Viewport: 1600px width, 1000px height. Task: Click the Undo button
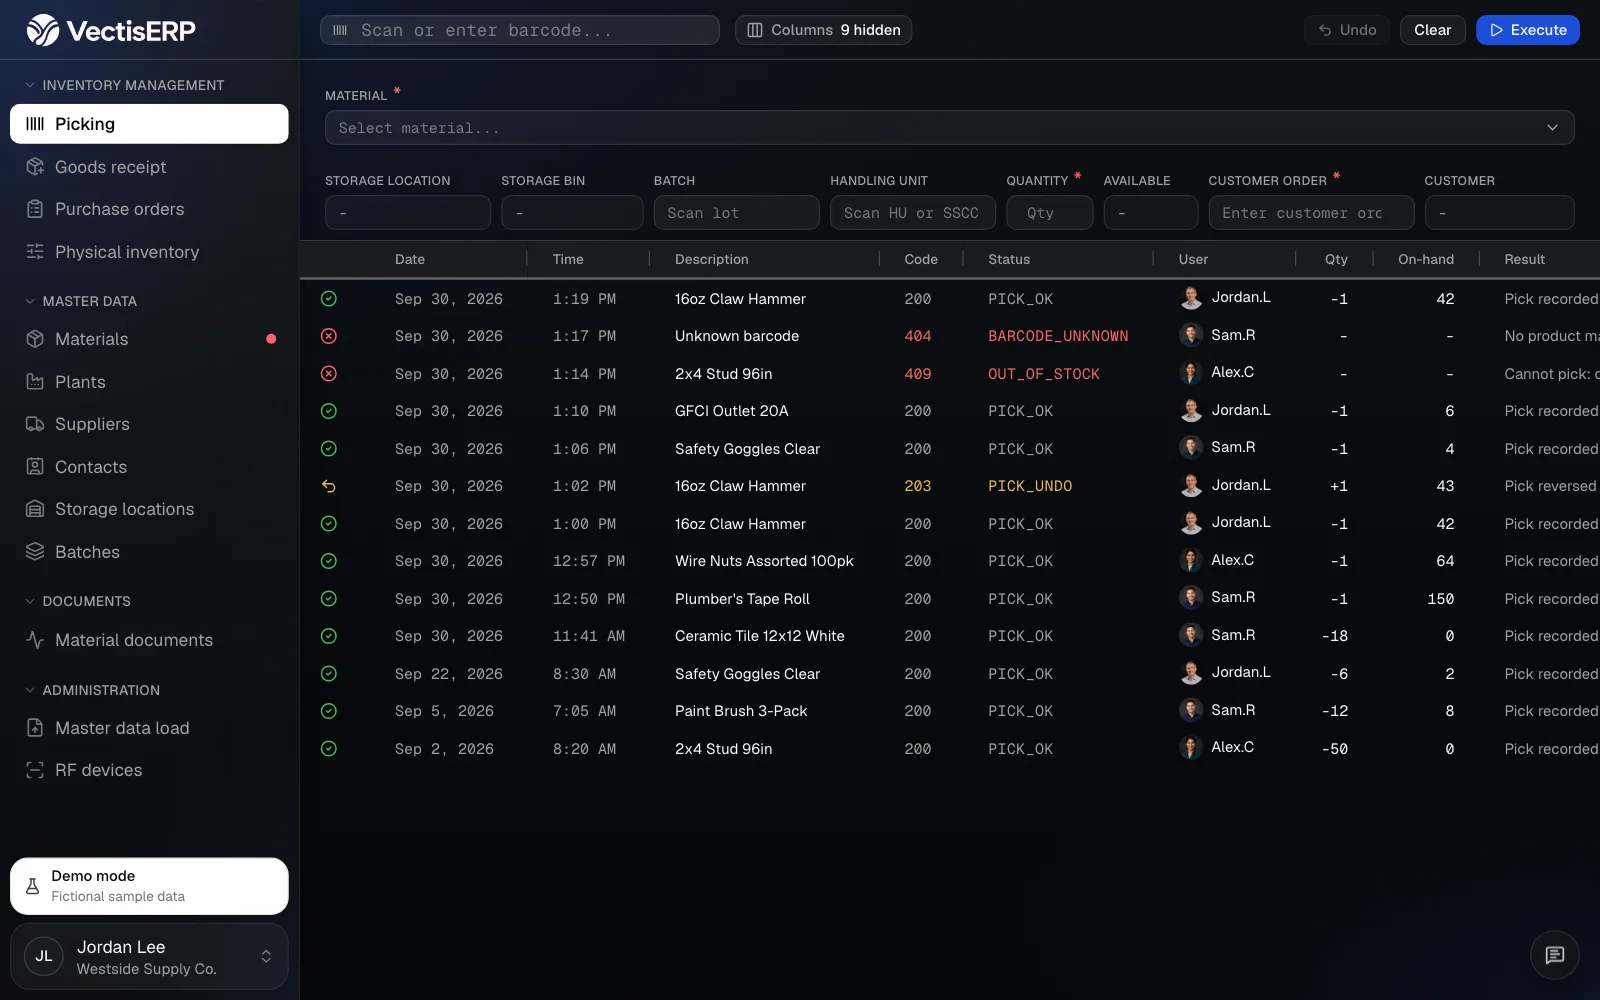[x=1347, y=30]
